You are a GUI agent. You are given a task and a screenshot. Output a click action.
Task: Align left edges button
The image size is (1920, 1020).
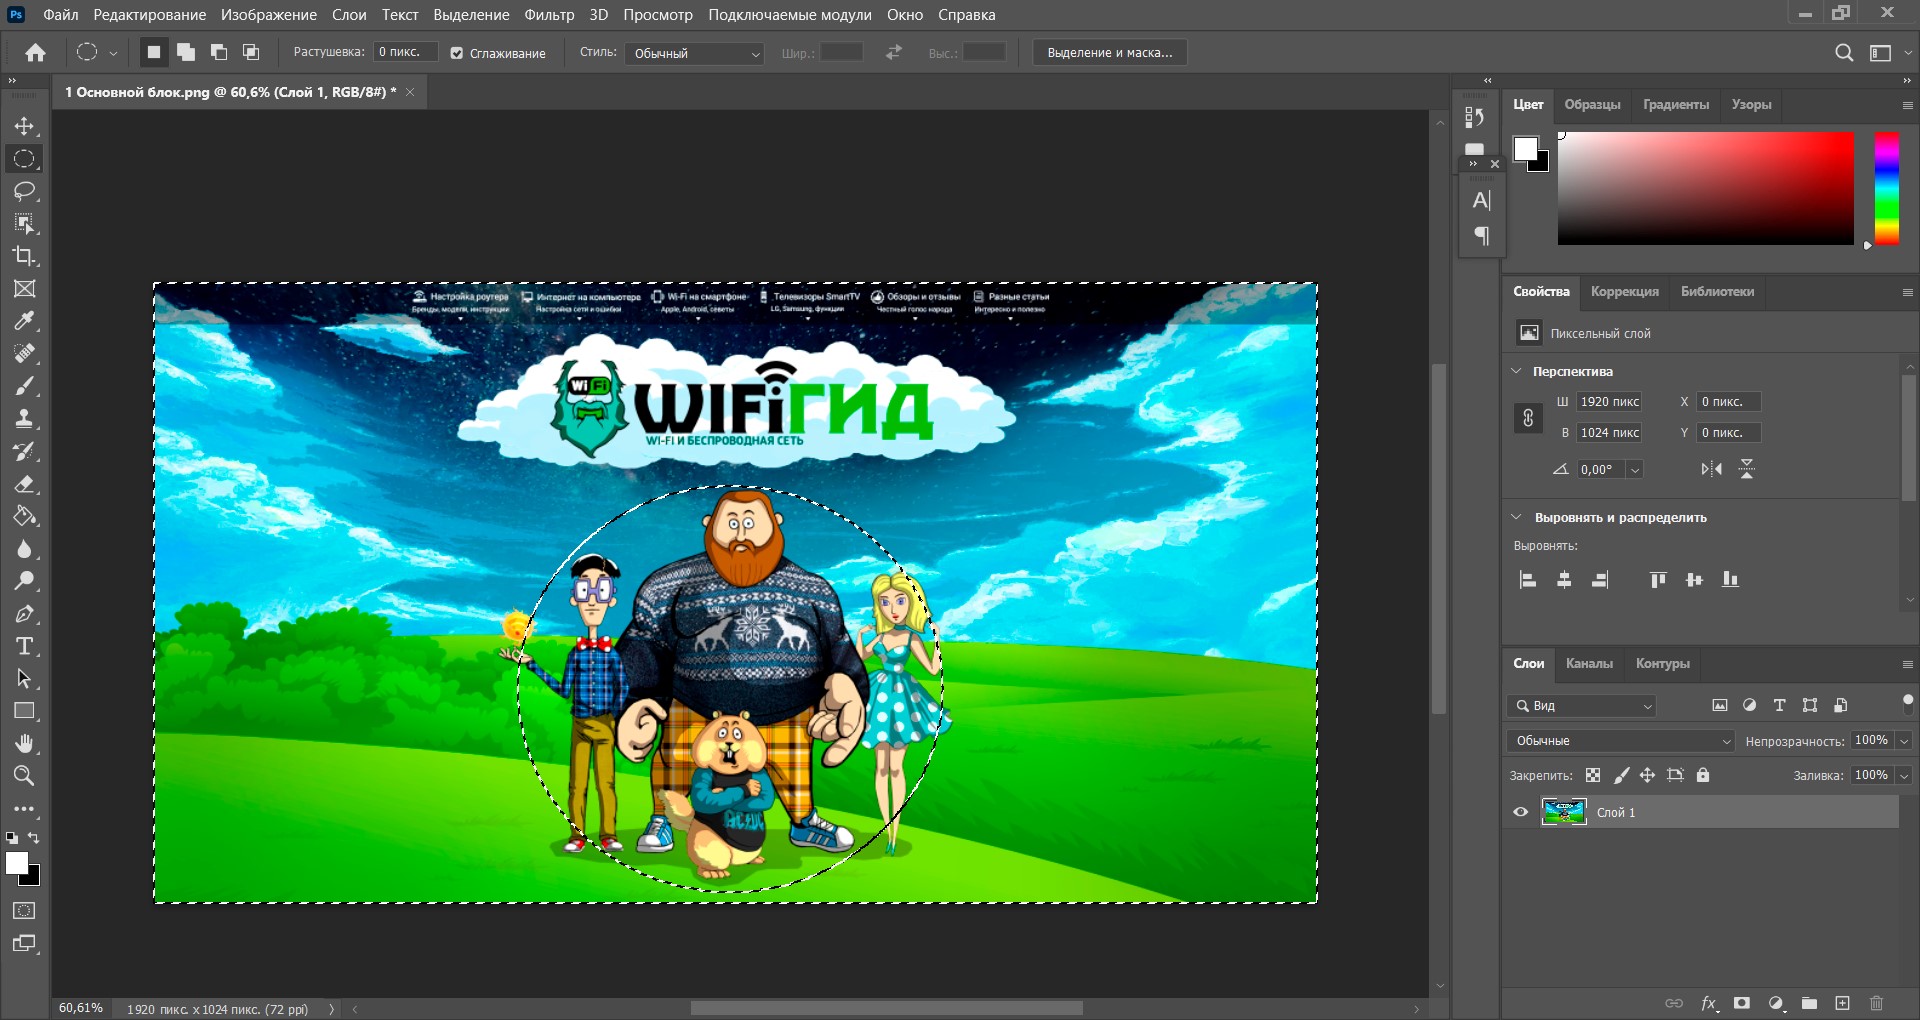[x=1527, y=580]
